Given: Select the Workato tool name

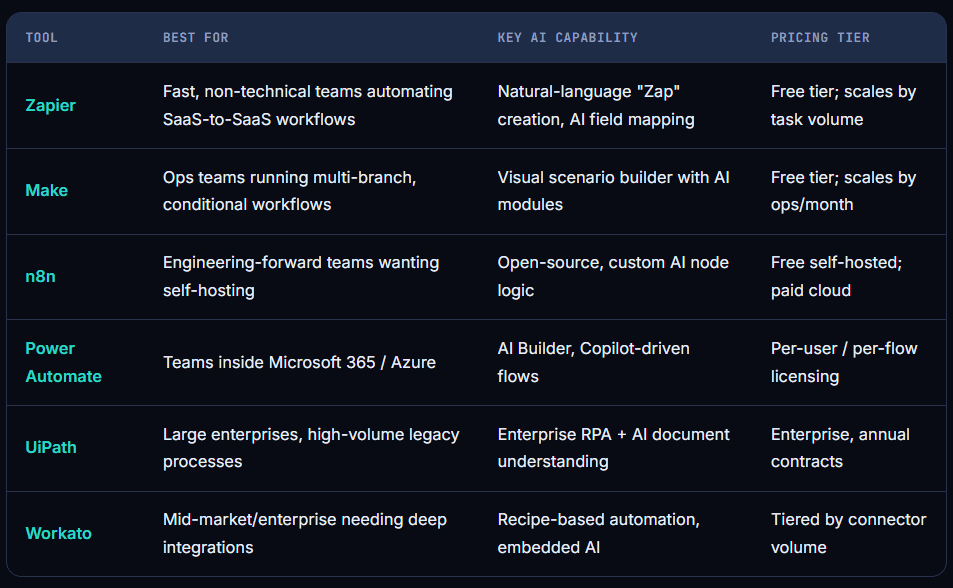Looking at the screenshot, I should click(58, 533).
